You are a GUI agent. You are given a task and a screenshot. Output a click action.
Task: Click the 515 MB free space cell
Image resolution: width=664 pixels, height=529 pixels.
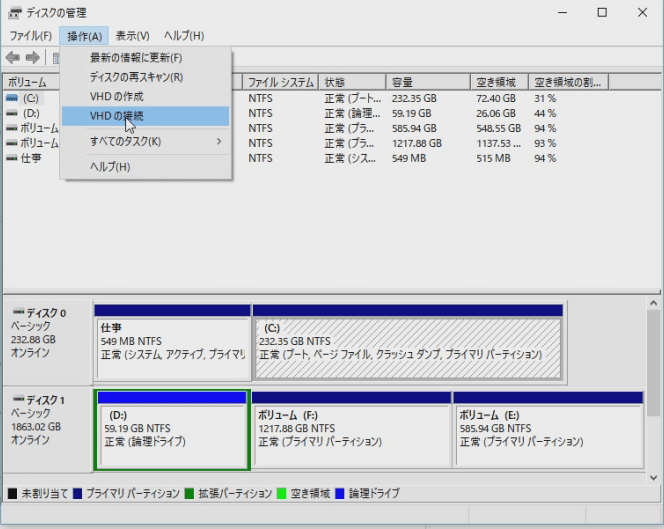pos(493,158)
